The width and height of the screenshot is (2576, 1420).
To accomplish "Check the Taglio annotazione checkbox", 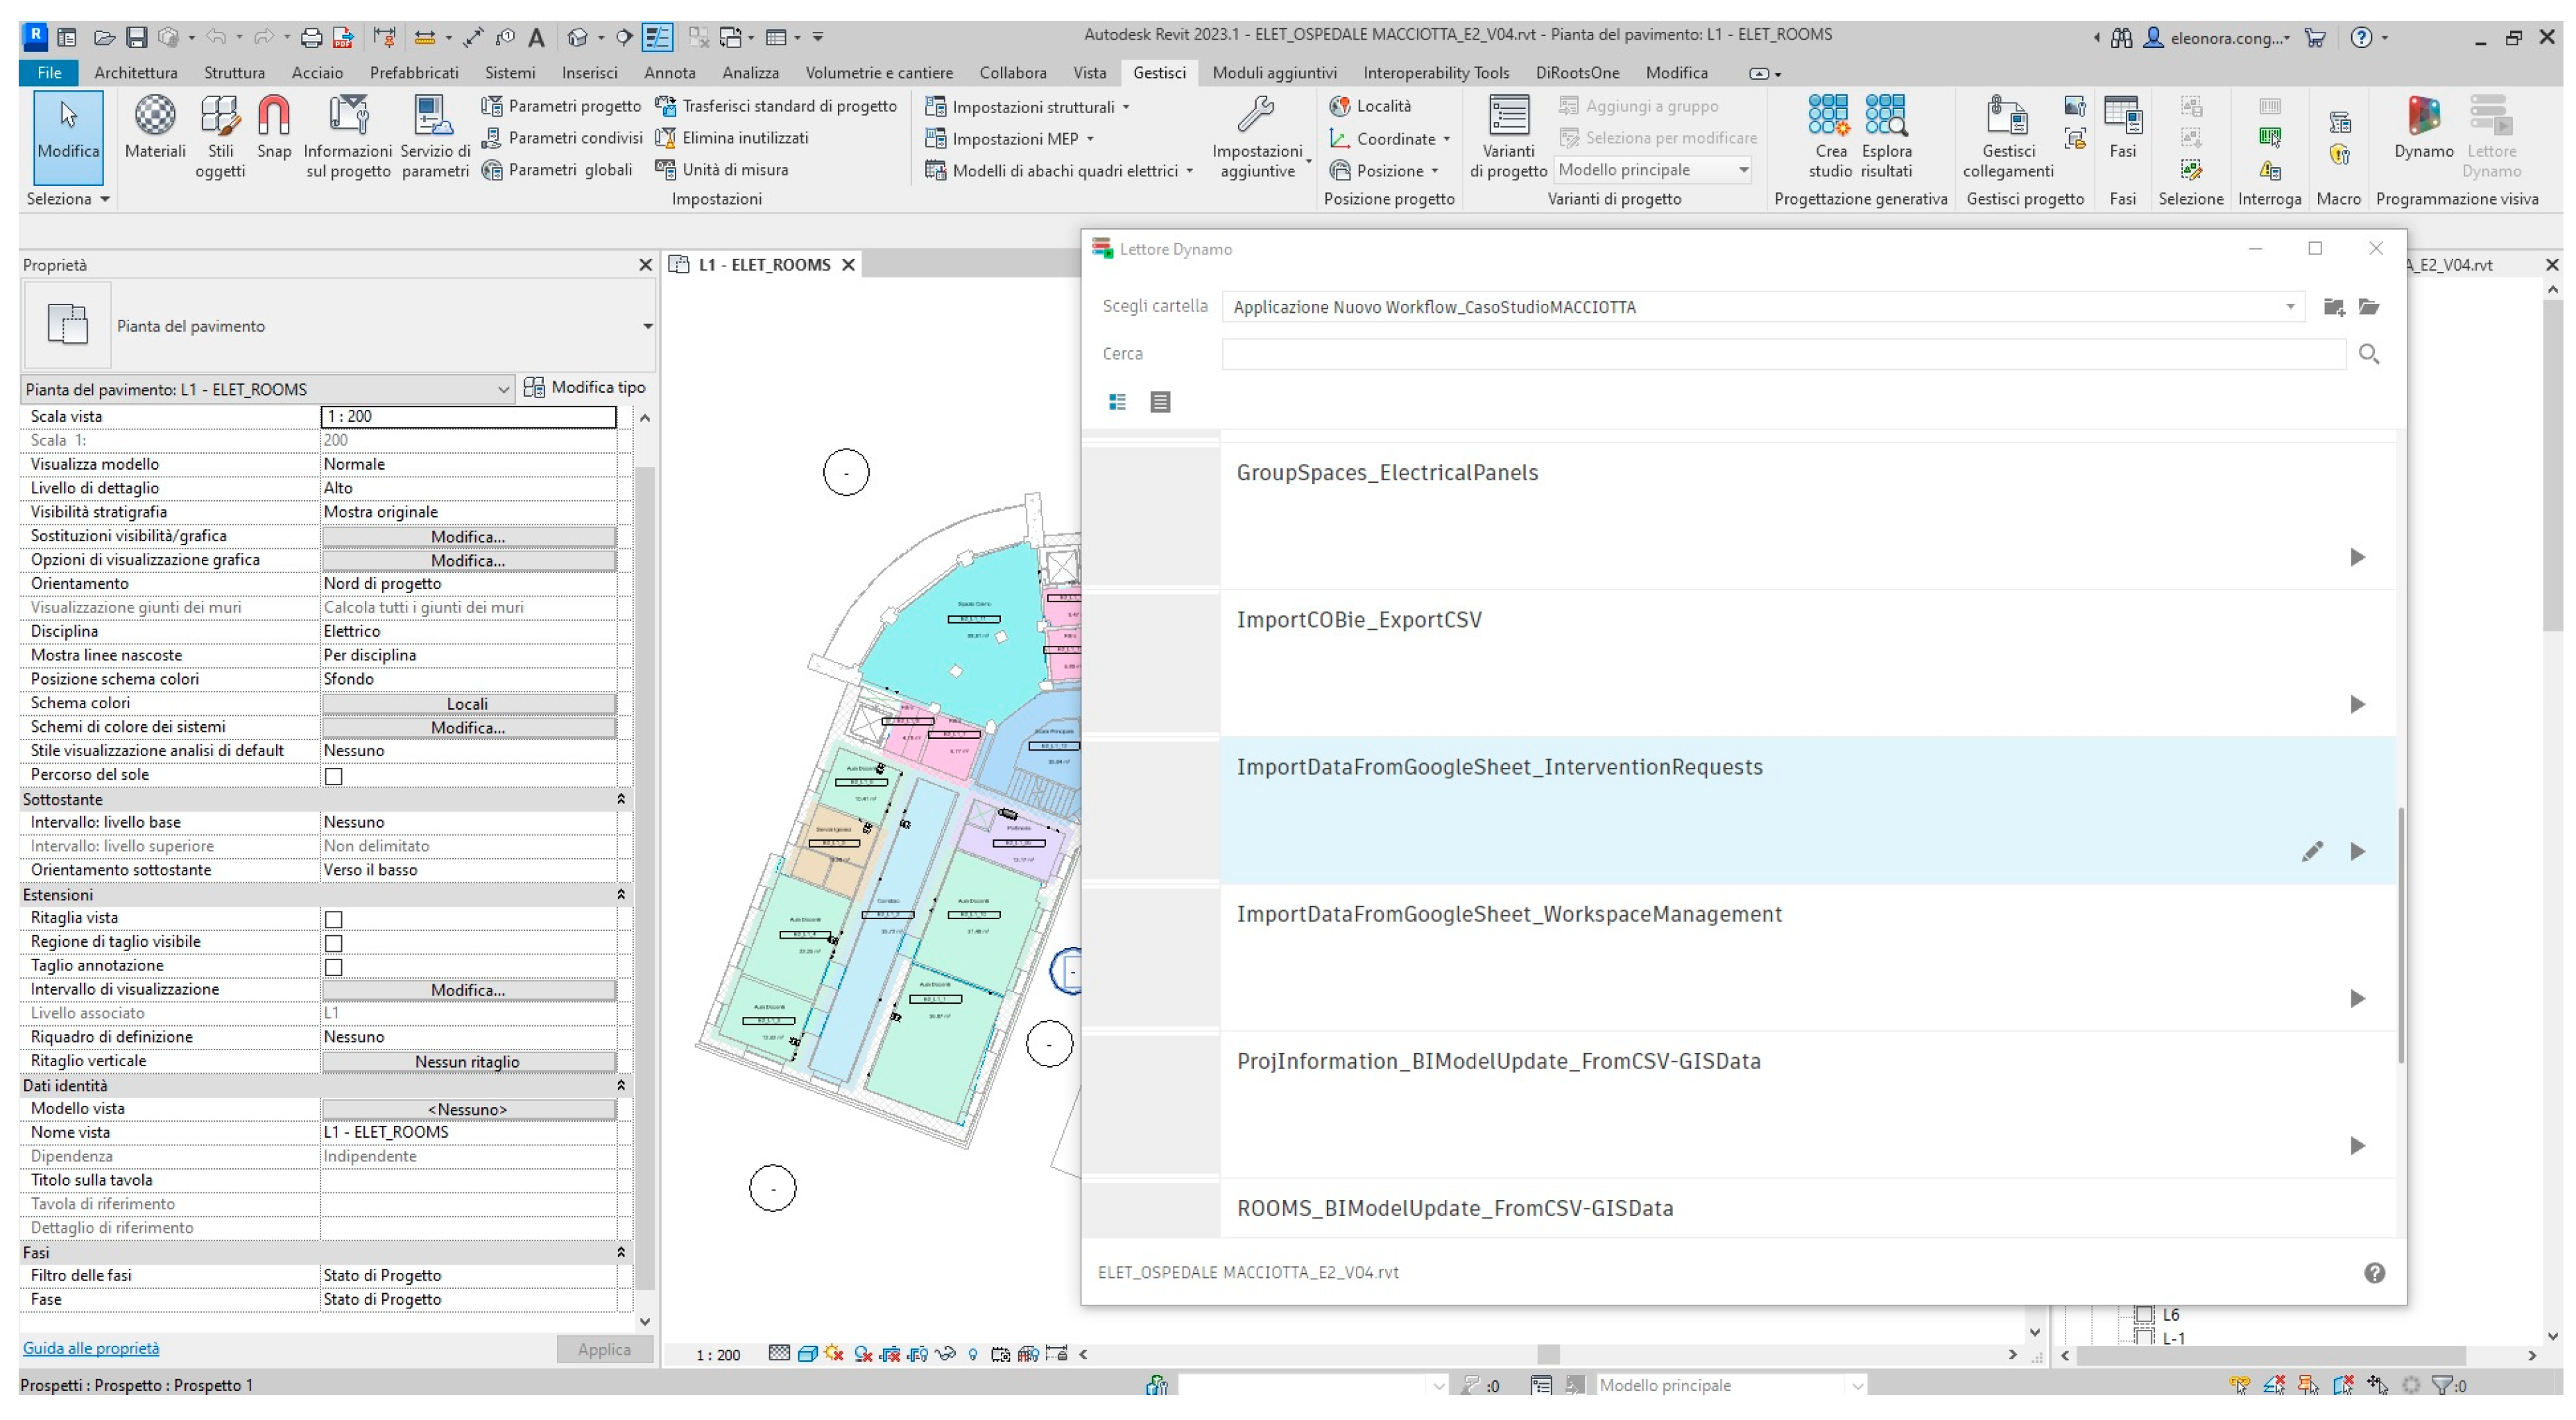I will (334, 967).
